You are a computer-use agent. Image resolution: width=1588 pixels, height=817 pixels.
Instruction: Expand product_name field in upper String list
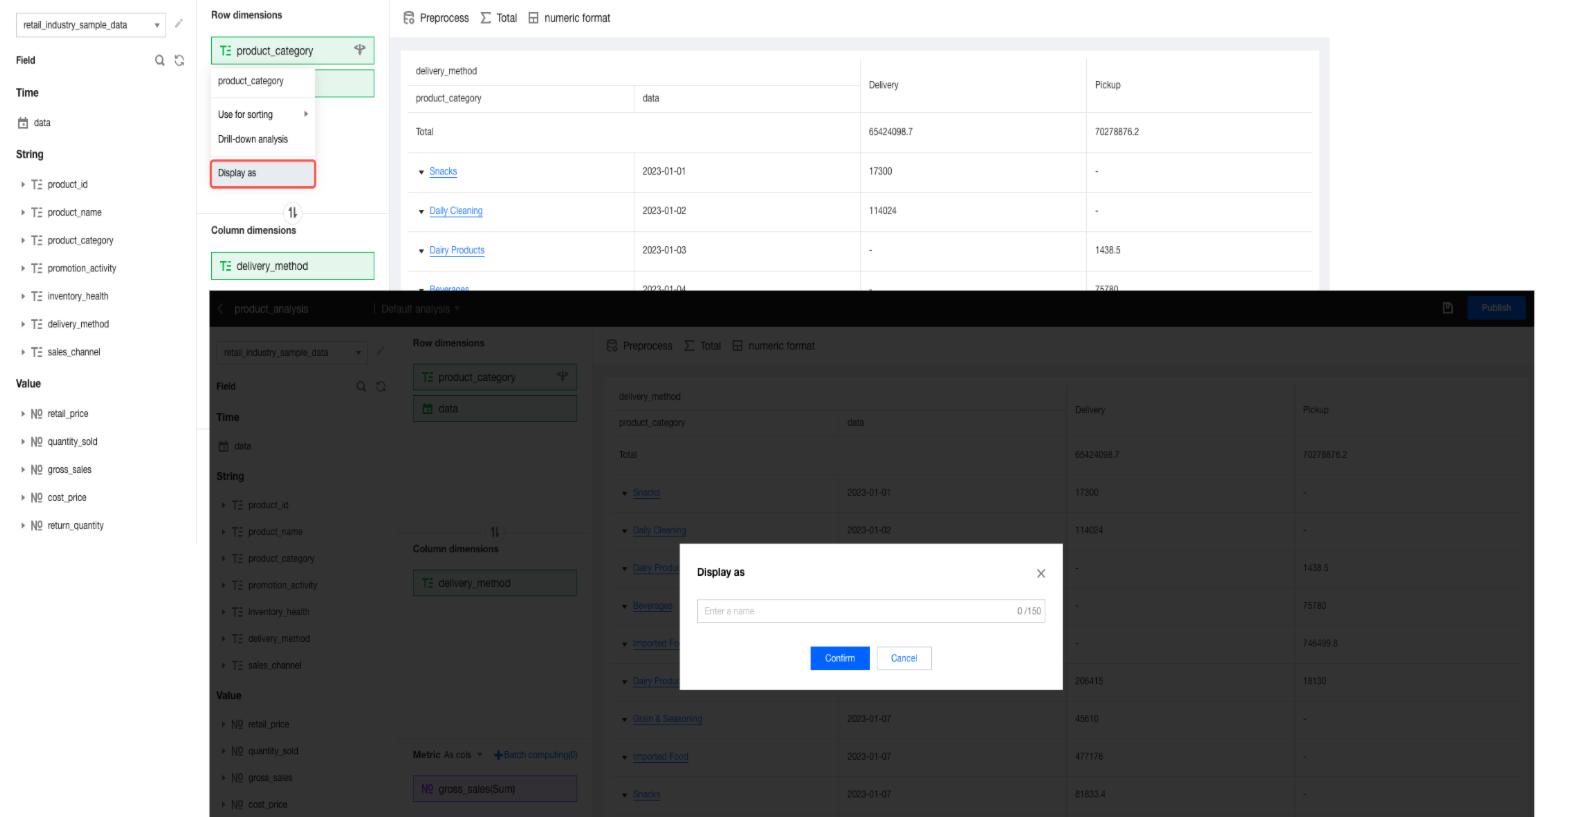tap(23, 213)
